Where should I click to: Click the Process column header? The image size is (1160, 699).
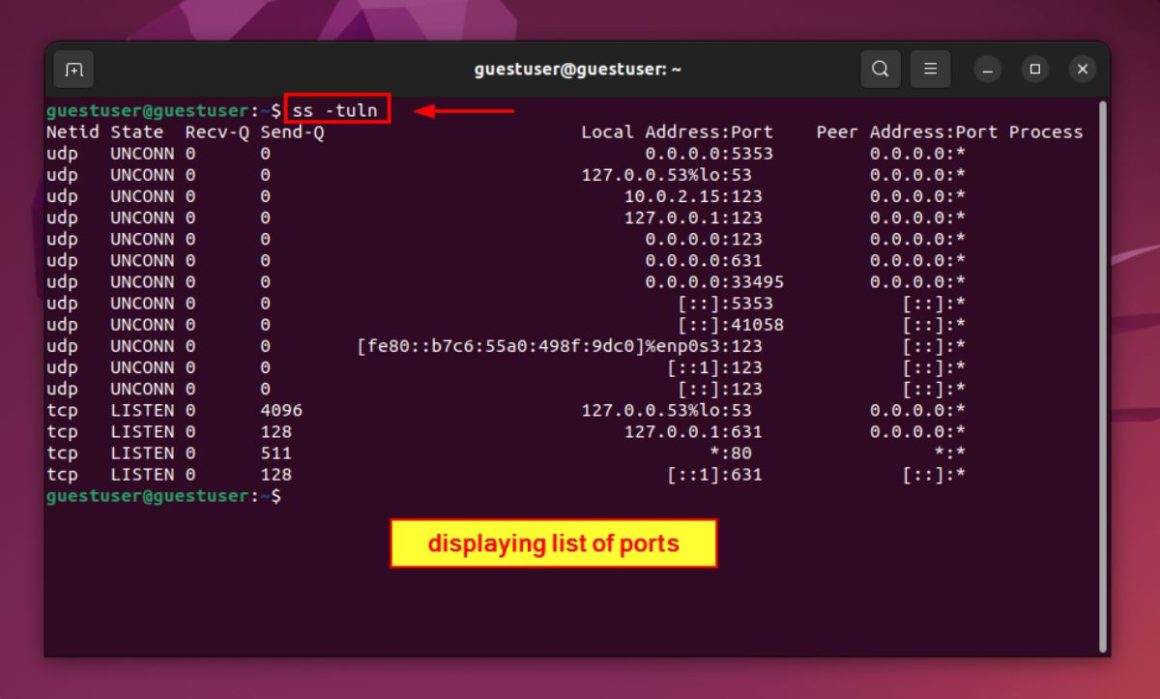1047,131
